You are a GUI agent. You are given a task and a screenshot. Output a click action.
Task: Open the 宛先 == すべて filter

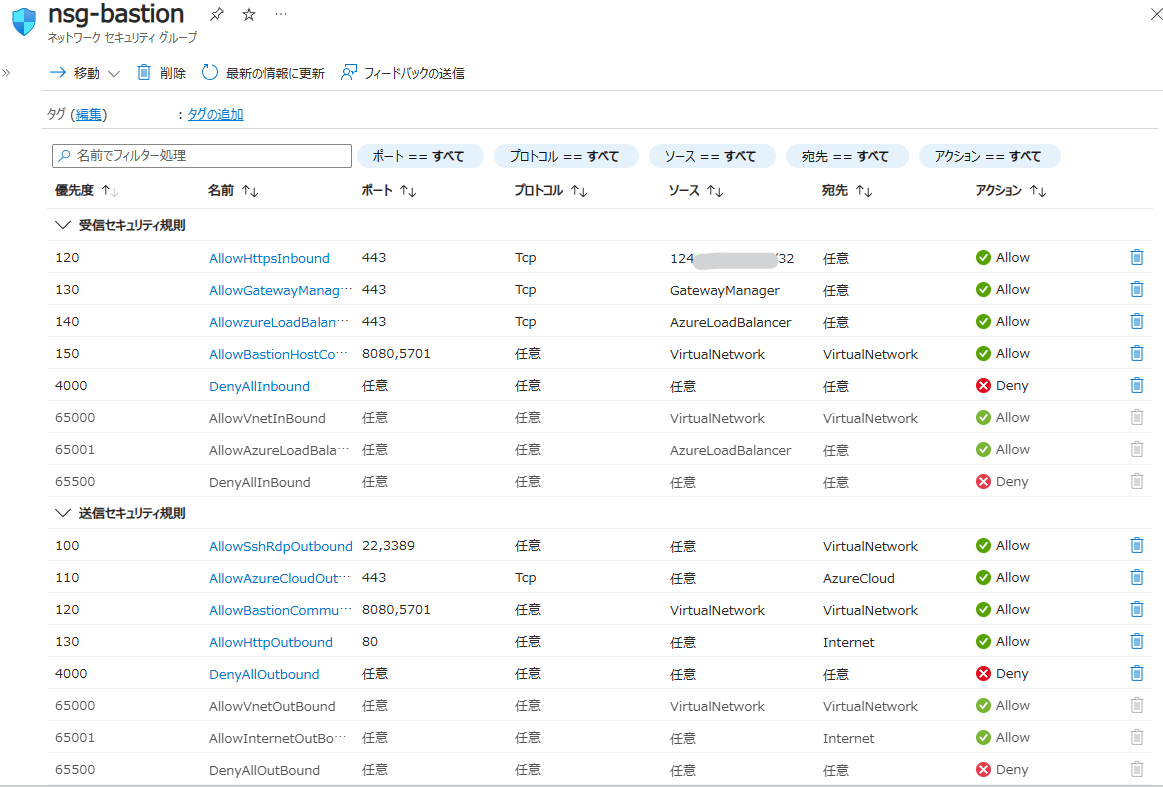pos(846,156)
